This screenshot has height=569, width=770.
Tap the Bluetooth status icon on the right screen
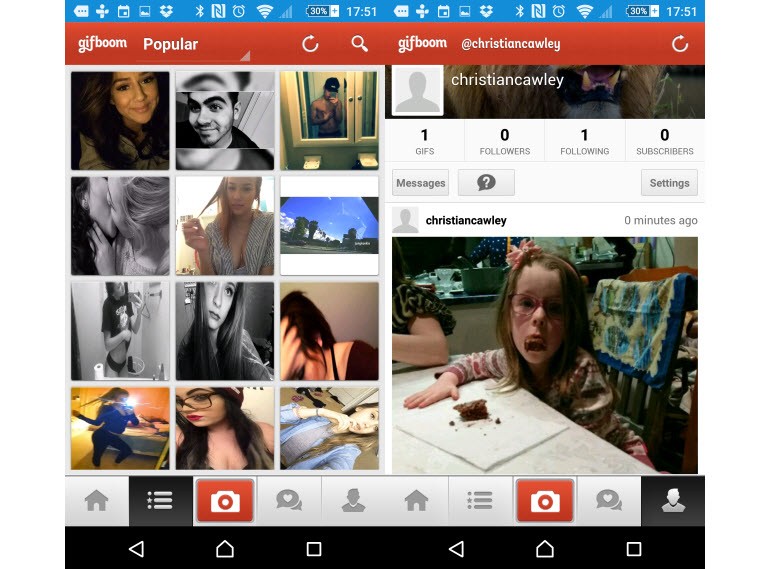[x=520, y=11]
